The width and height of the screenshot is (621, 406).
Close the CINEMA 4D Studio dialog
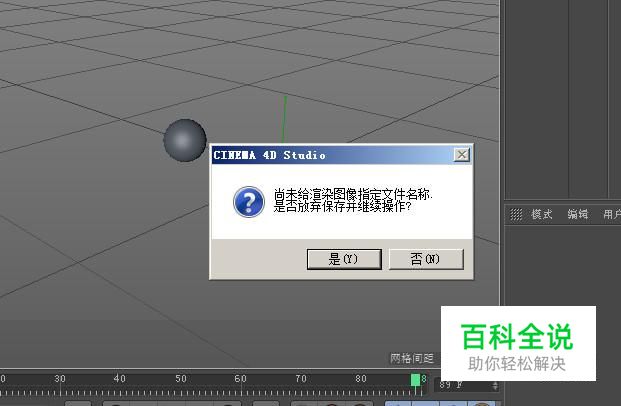point(462,155)
